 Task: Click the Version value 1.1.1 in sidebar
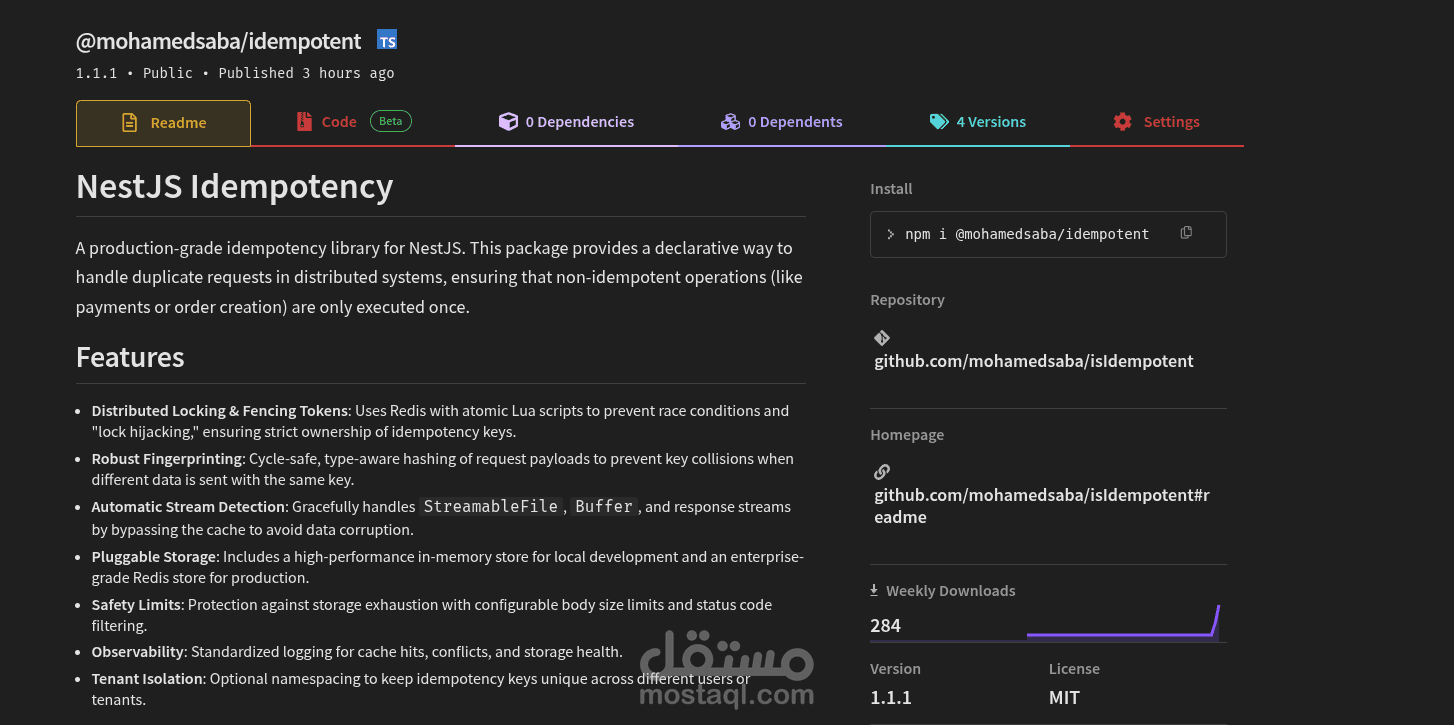click(x=891, y=697)
